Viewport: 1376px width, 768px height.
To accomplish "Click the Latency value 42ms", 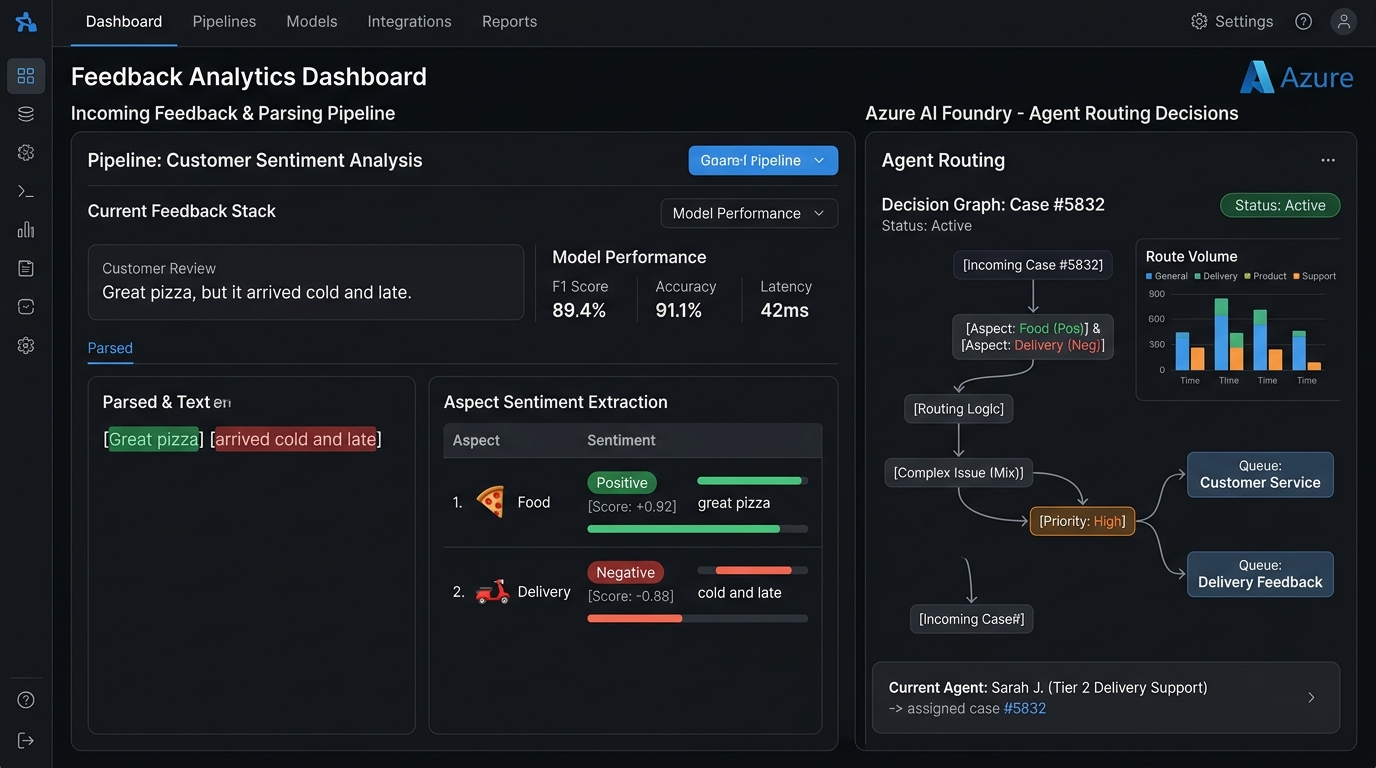I will tap(785, 311).
